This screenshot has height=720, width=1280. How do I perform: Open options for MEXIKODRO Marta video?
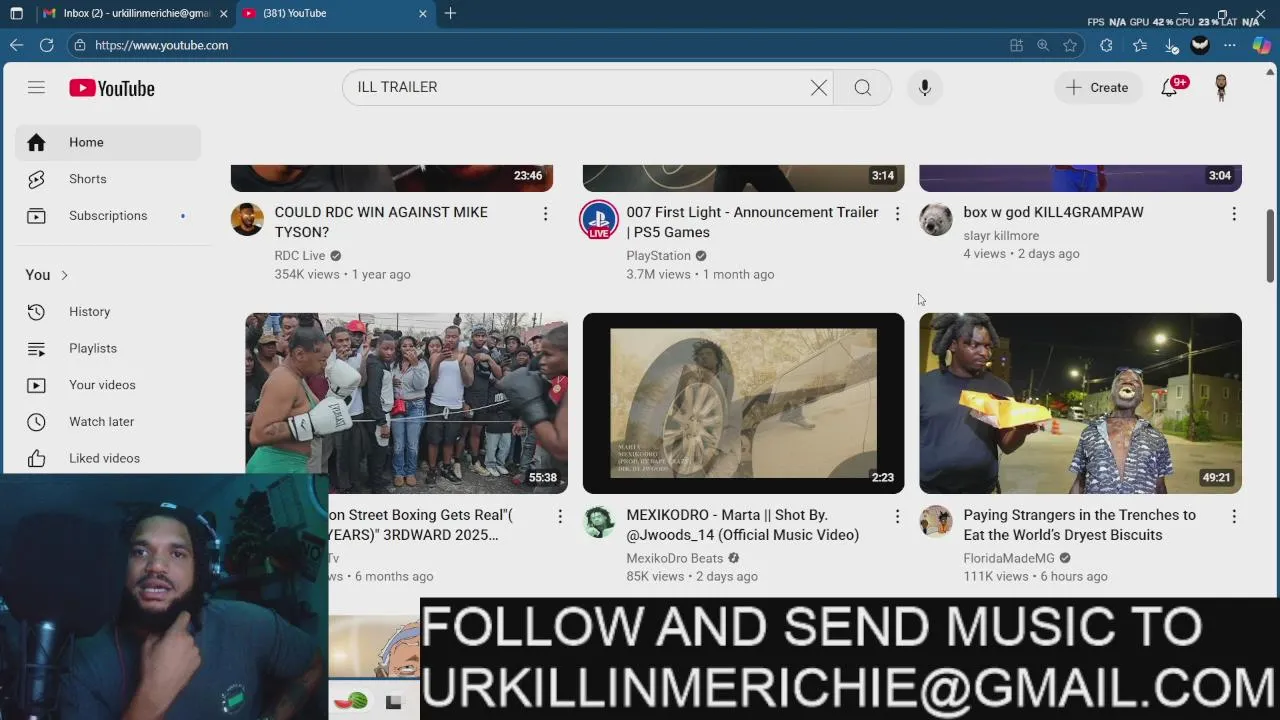(x=897, y=517)
